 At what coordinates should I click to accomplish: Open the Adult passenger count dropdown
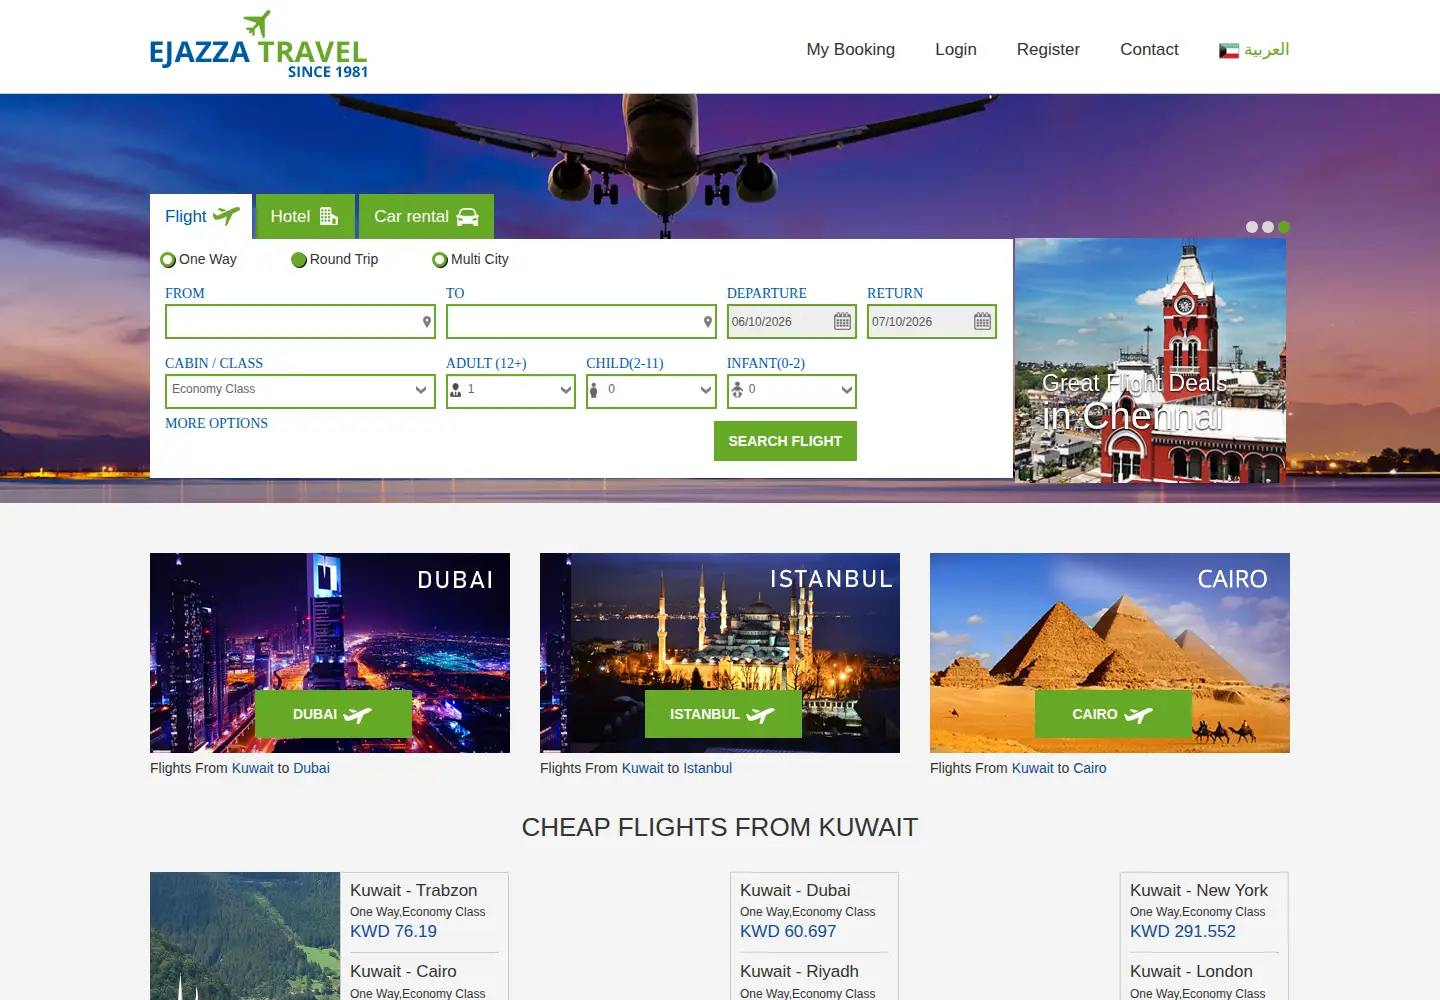(511, 391)
